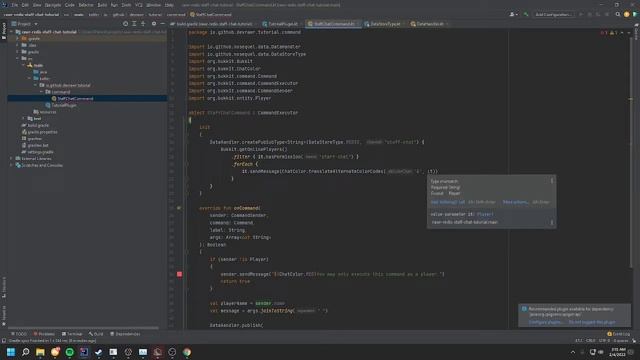Screen dimensions: 640x360
Task: Open Add Configuration dropdown
Action: pos(553,14)
